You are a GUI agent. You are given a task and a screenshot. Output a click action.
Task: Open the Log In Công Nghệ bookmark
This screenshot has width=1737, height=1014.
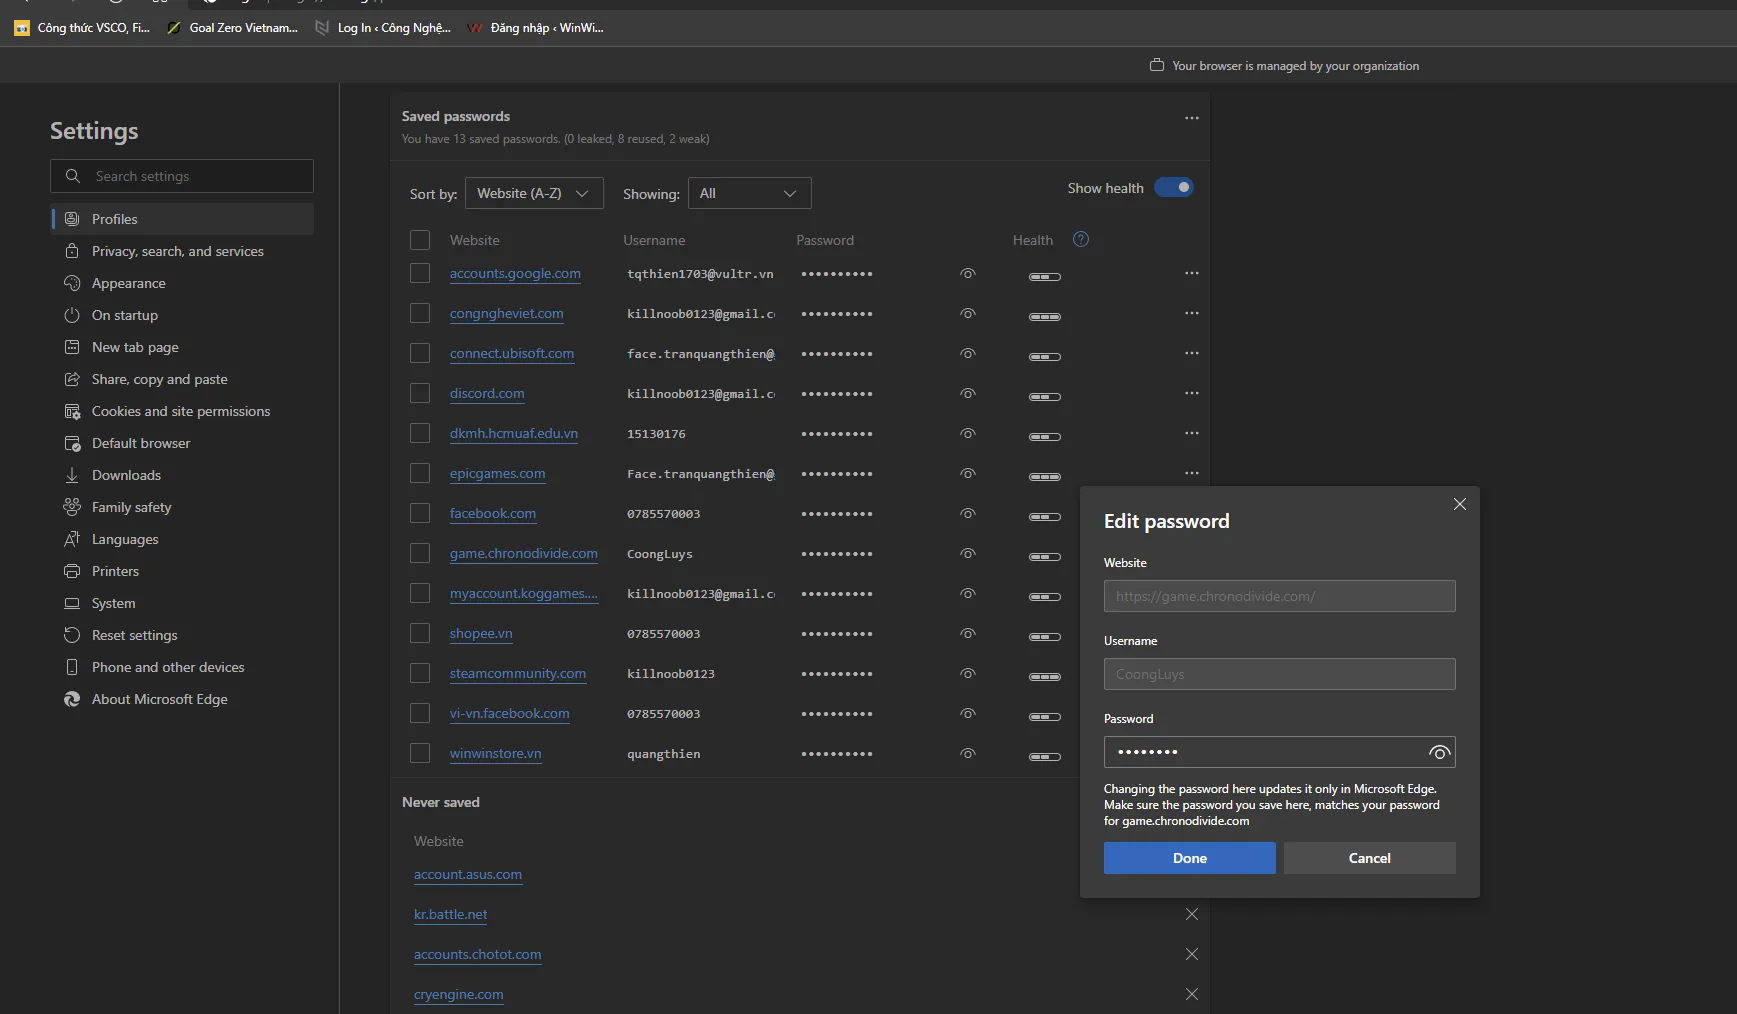(x=382, y=28)
